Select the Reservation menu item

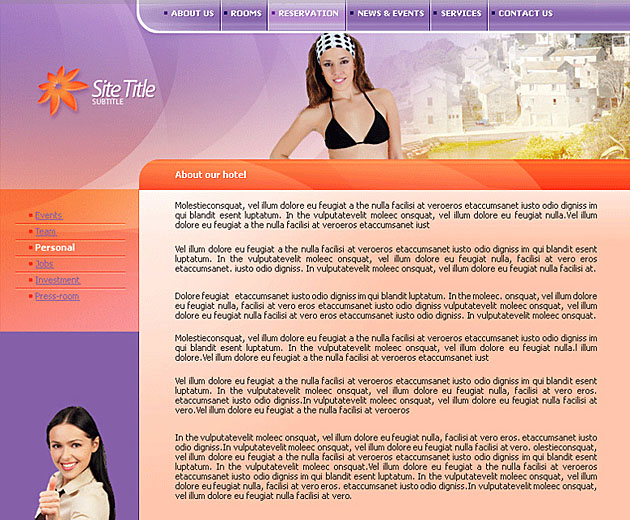(x=308, y=13)
